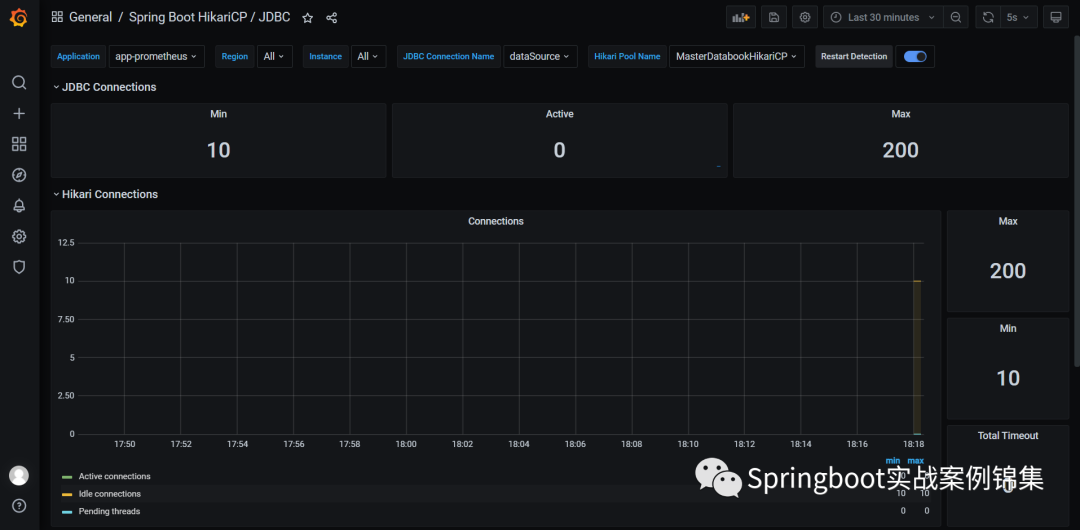
Task: Cycle view mode monitor icon
Action: pyautogui.click(x=1056, y=17)
